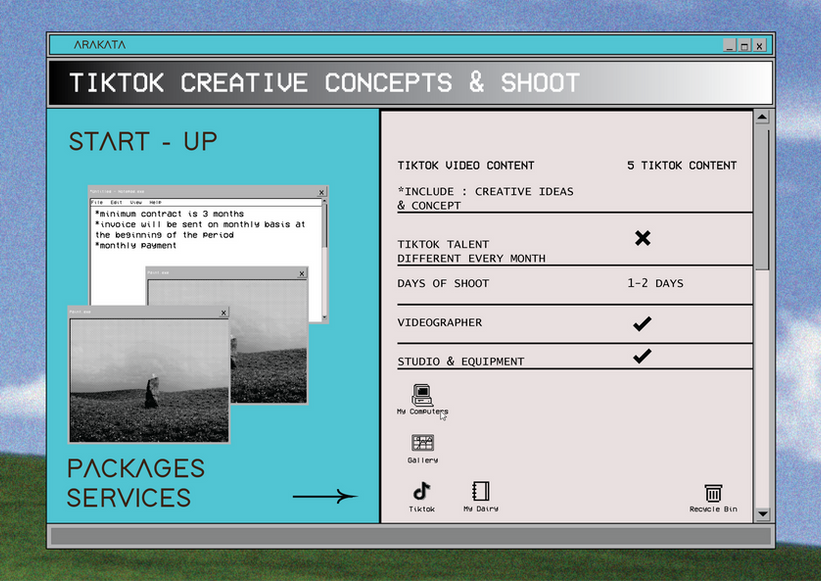821x581 pixels.
Task: Click the scroll-down arrow of the package list
Action: click(x=762, y=514)
